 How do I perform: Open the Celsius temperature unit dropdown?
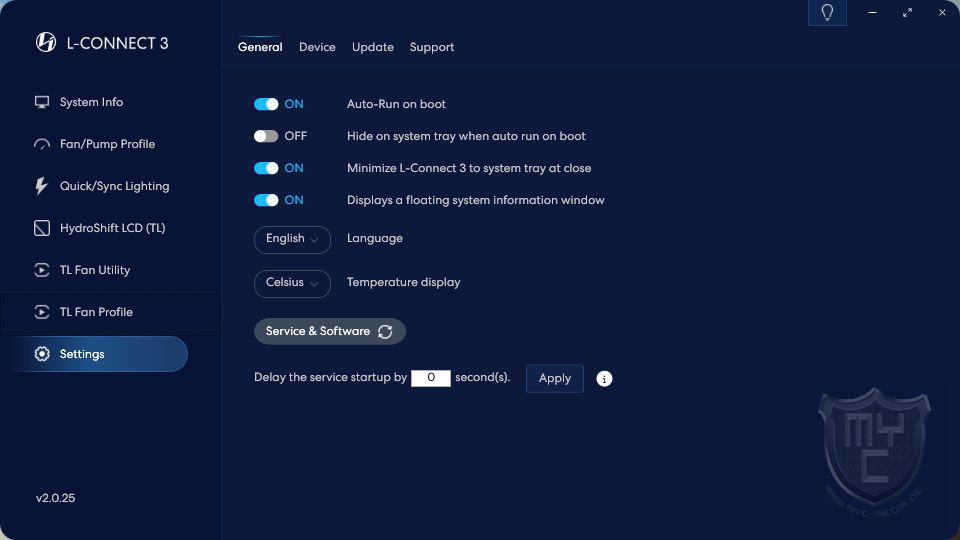point(292,283)
